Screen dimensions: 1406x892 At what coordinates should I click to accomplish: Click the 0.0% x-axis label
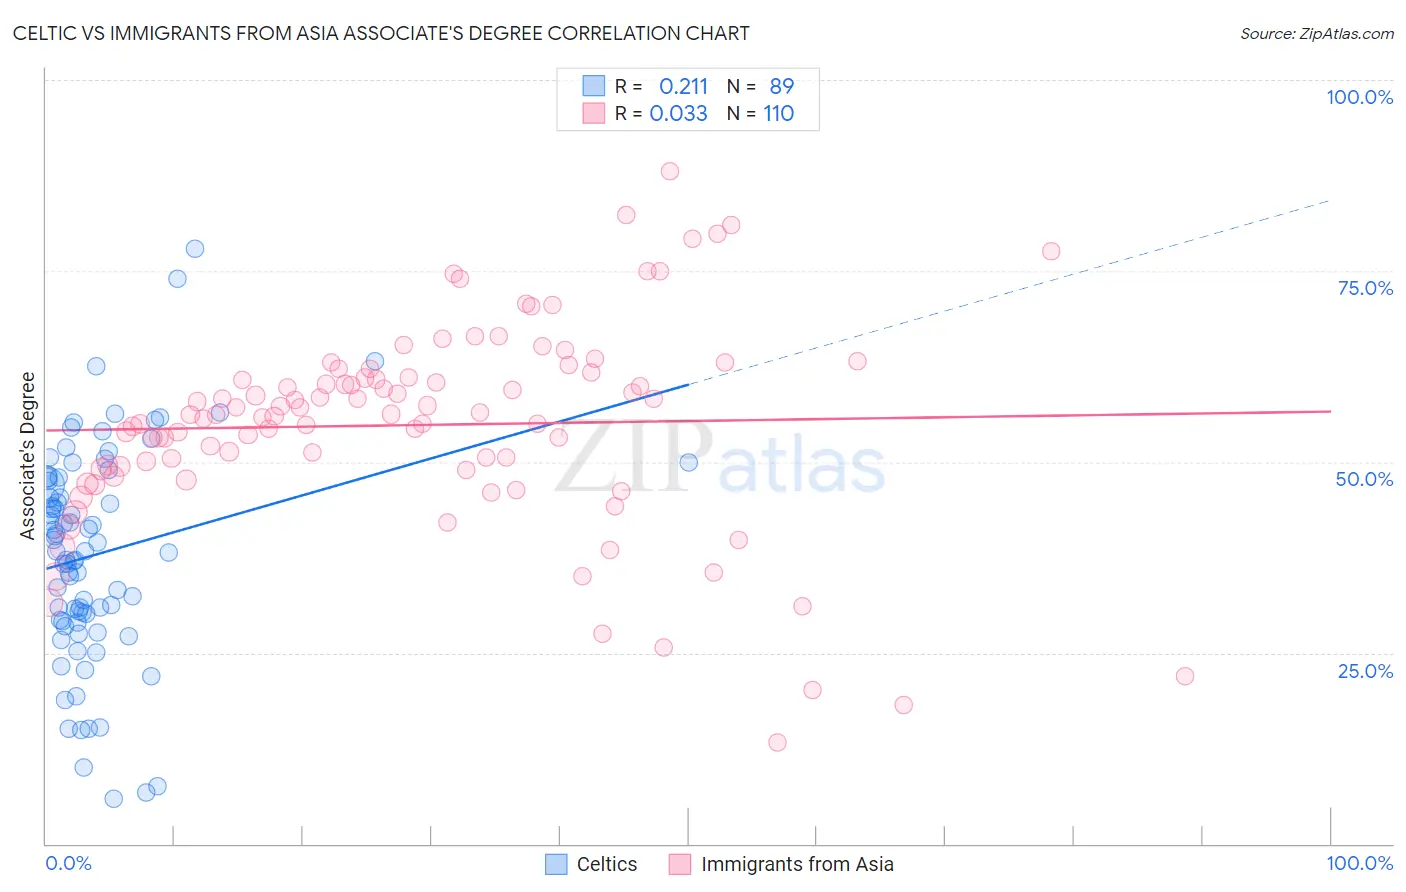pyautogui.click(x=68, y=863)
